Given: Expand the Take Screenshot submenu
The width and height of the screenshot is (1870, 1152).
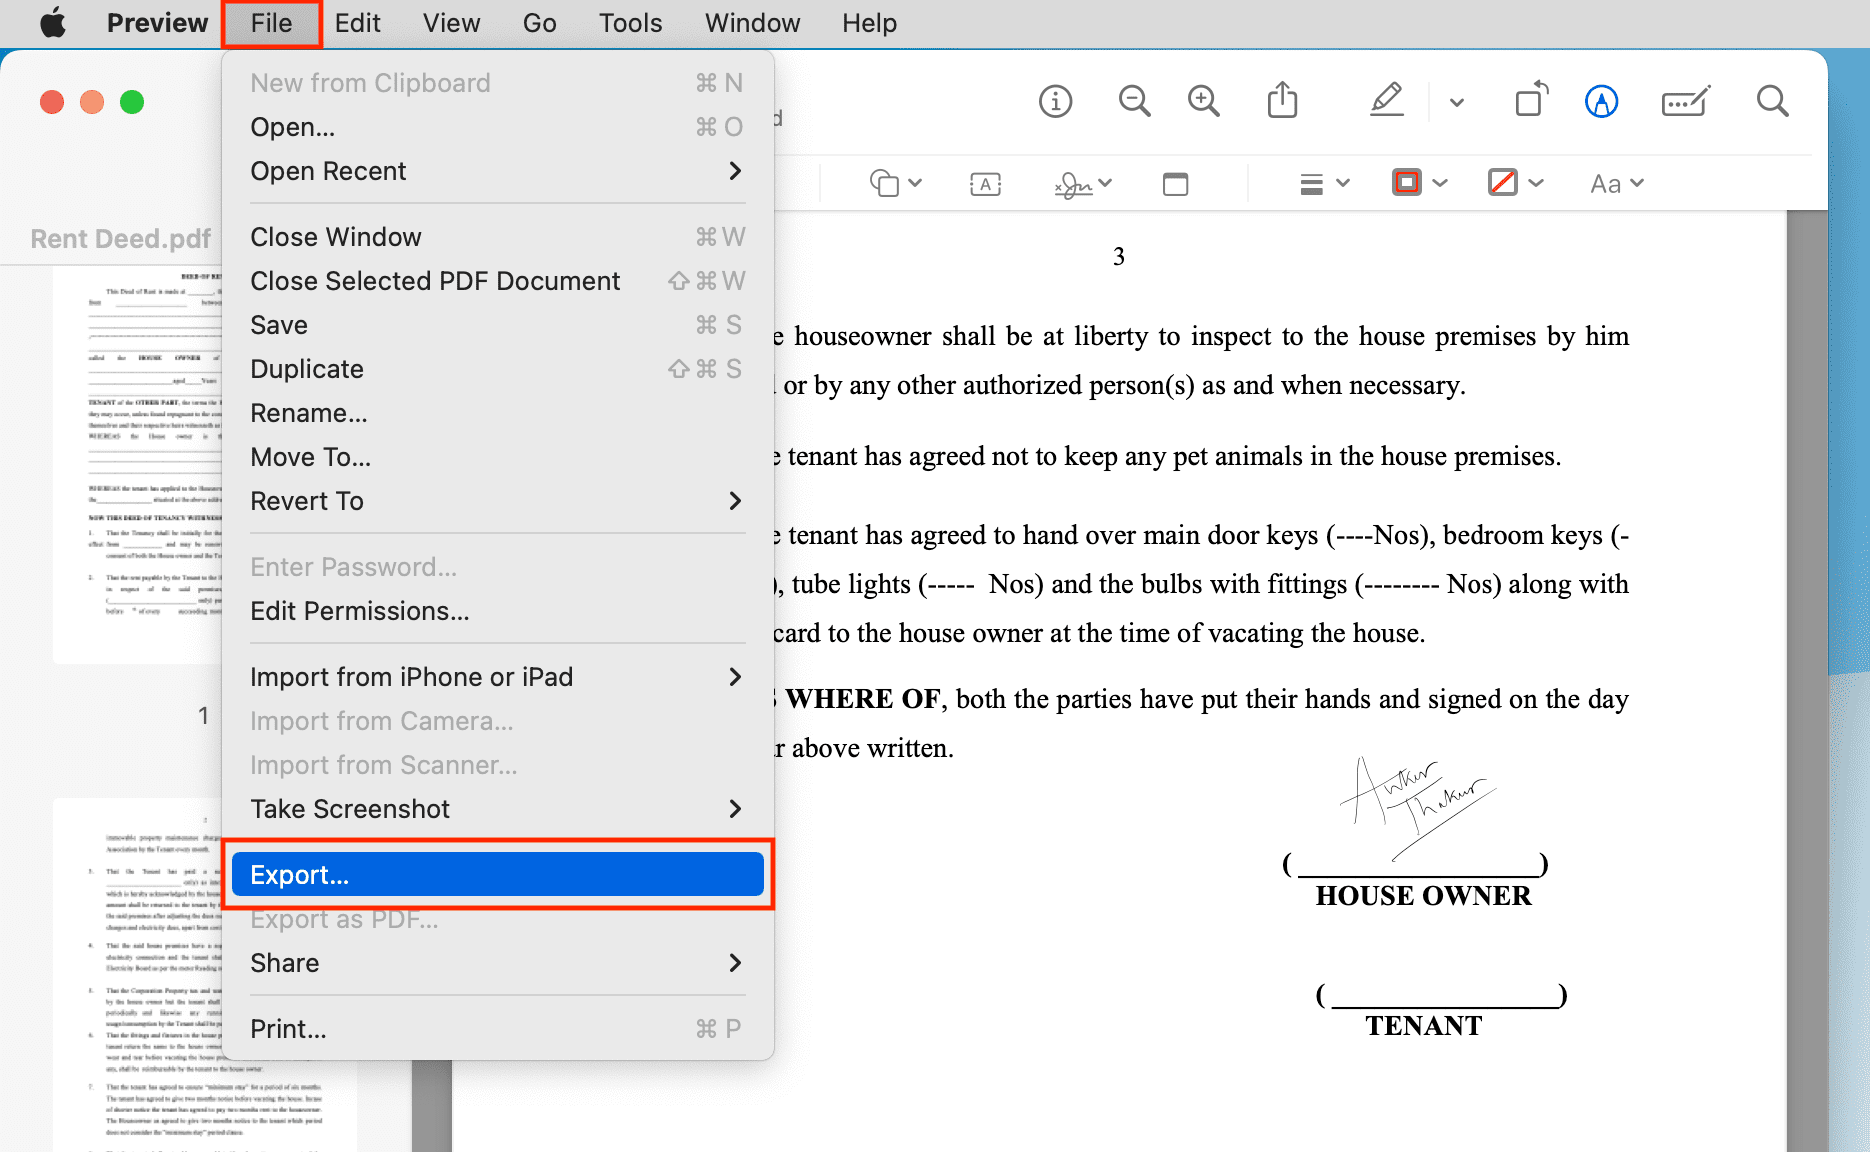Looking at the screenshot, I should pyautogui.click(x=497, y=809).
